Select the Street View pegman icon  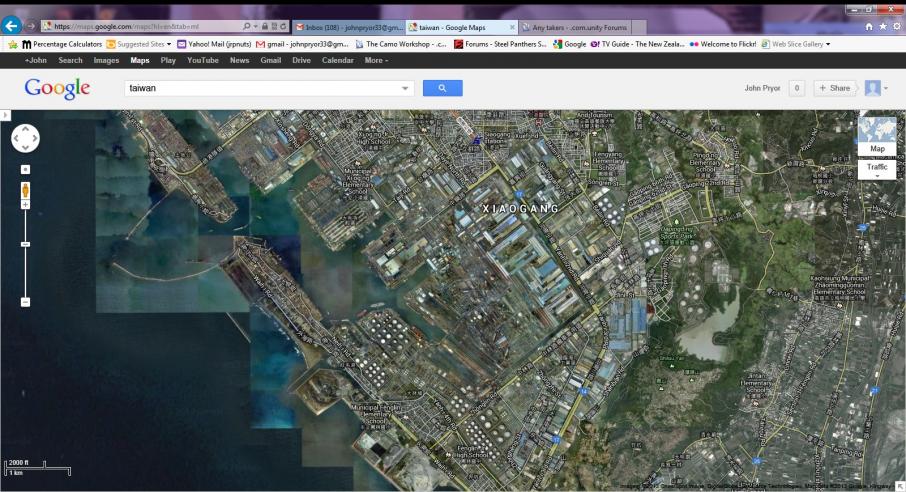[x=26, y=188]
